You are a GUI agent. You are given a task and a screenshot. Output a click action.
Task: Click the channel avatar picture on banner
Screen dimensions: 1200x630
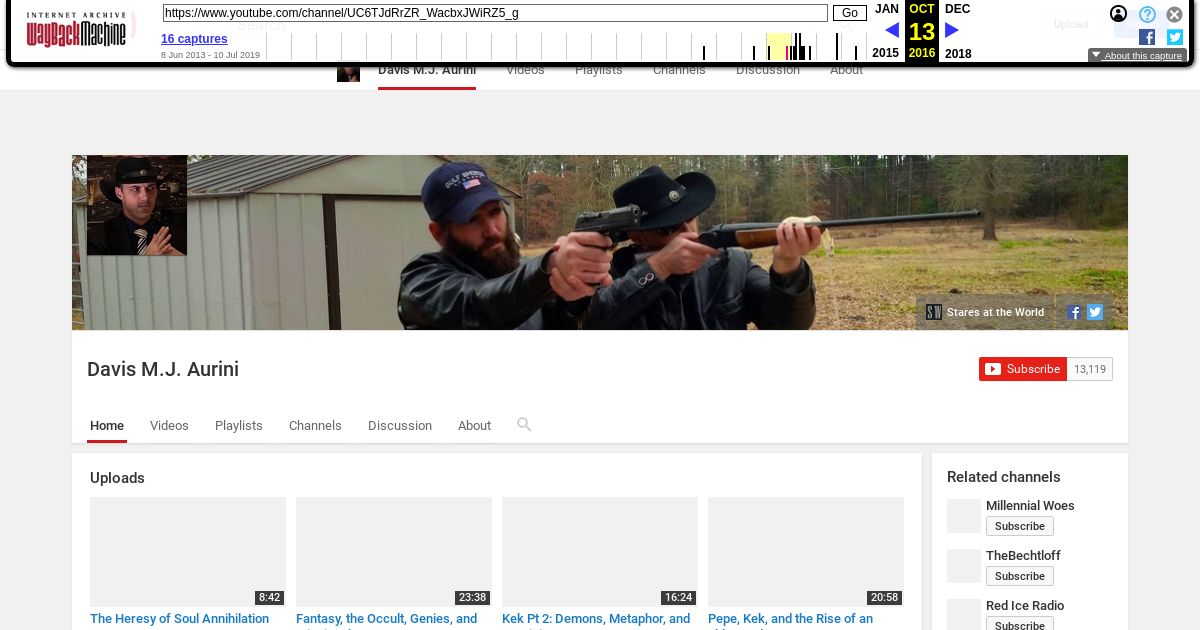pyautogui.click(x=137, y=205)
